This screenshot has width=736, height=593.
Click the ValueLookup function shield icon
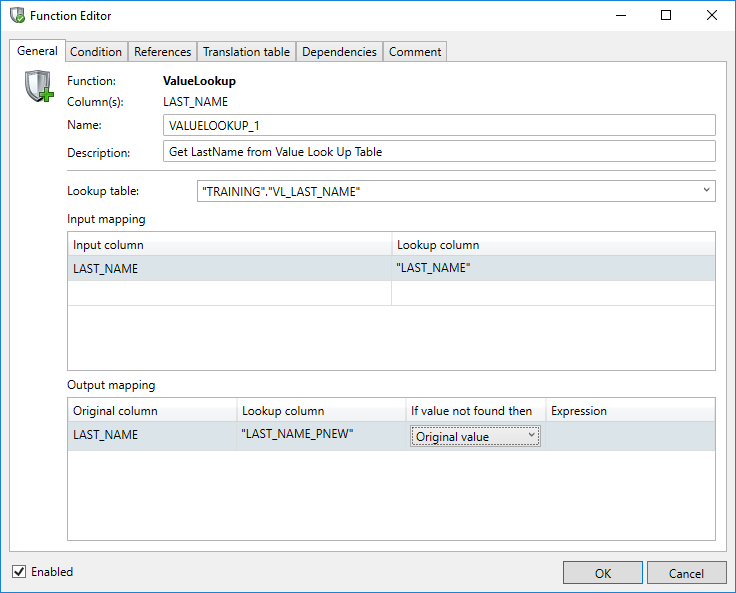pos(38,88)
